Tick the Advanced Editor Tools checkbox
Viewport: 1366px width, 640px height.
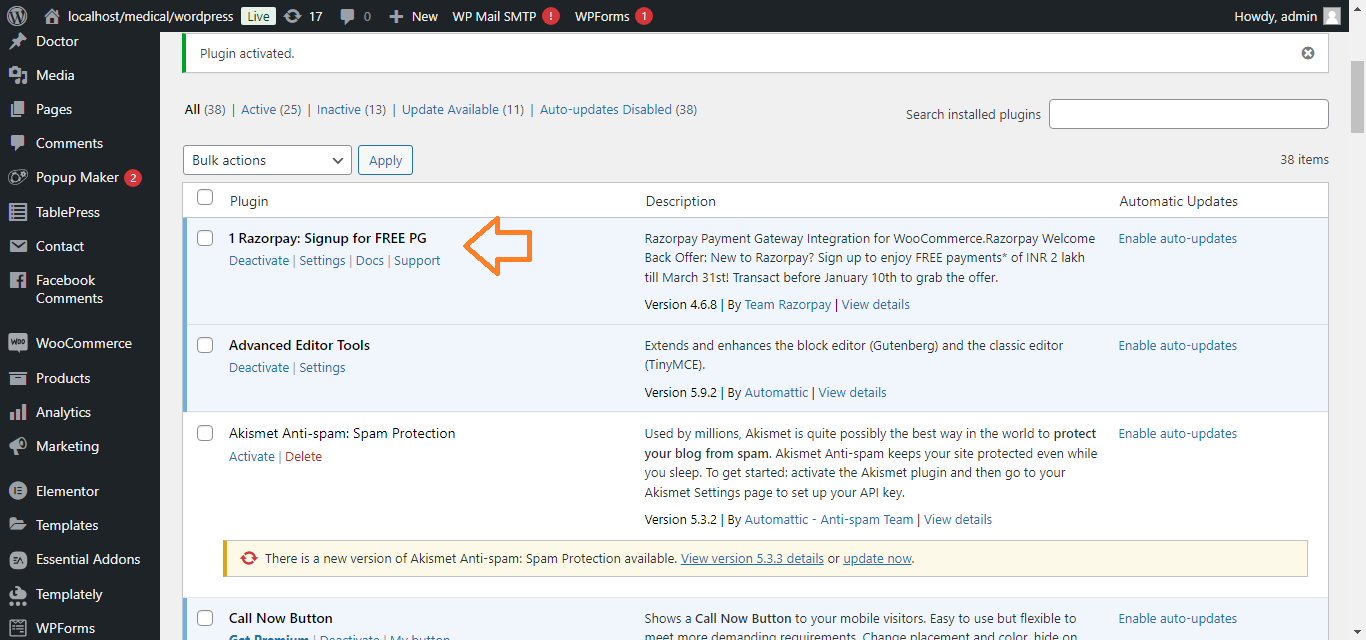click(205, 345)
